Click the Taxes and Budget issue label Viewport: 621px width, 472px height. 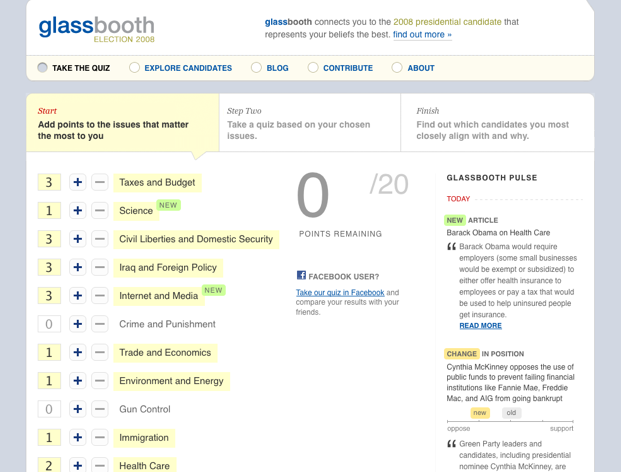pos(157,183)
